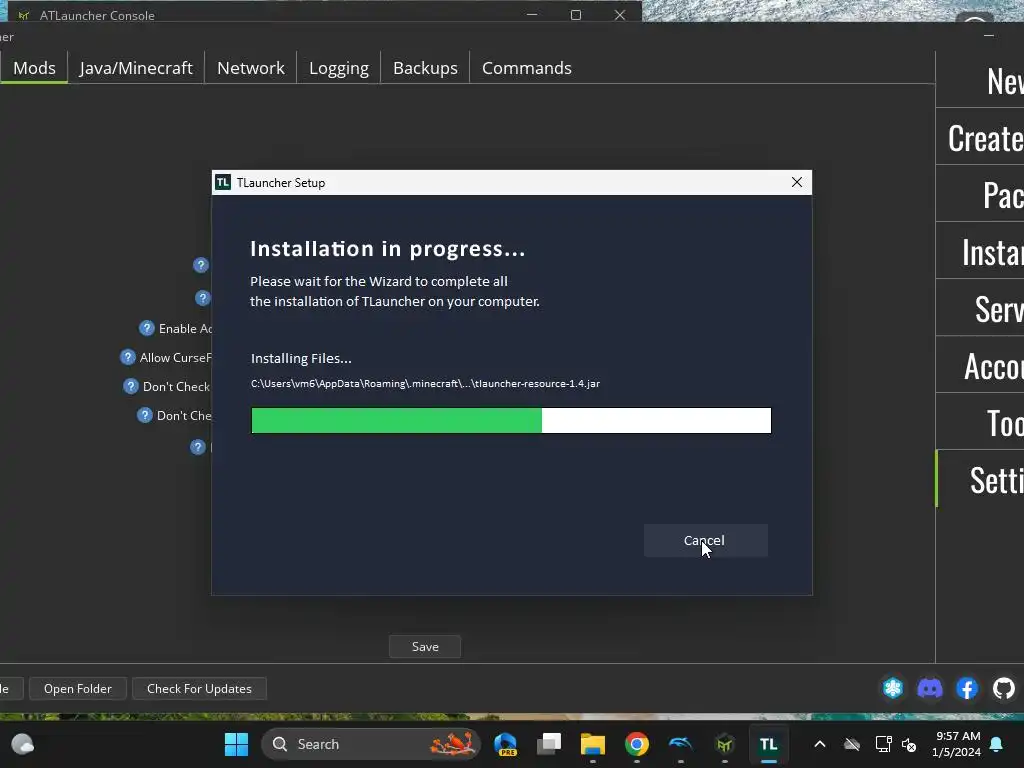Switch to the Java/Minecraft tab
Image resolution: width=1024 pixels, height=768 pixels.
tap(136, 68)
